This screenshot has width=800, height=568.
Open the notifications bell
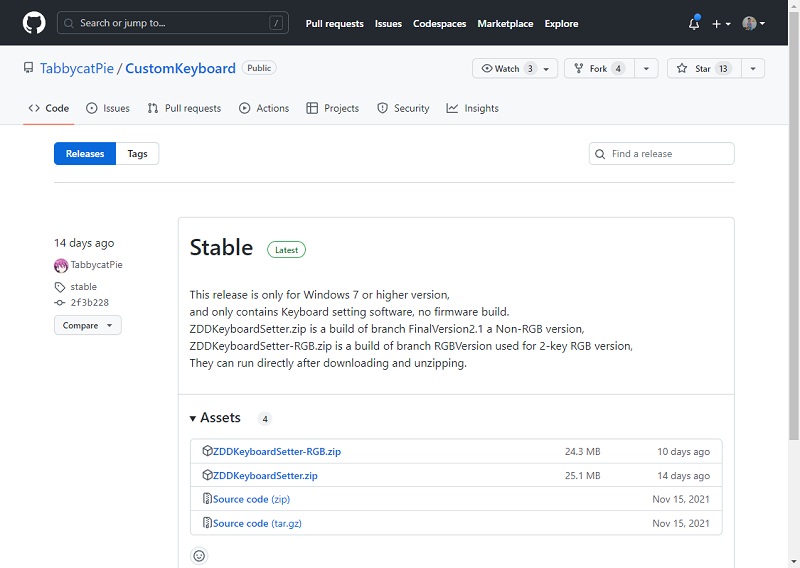(694, 23)
